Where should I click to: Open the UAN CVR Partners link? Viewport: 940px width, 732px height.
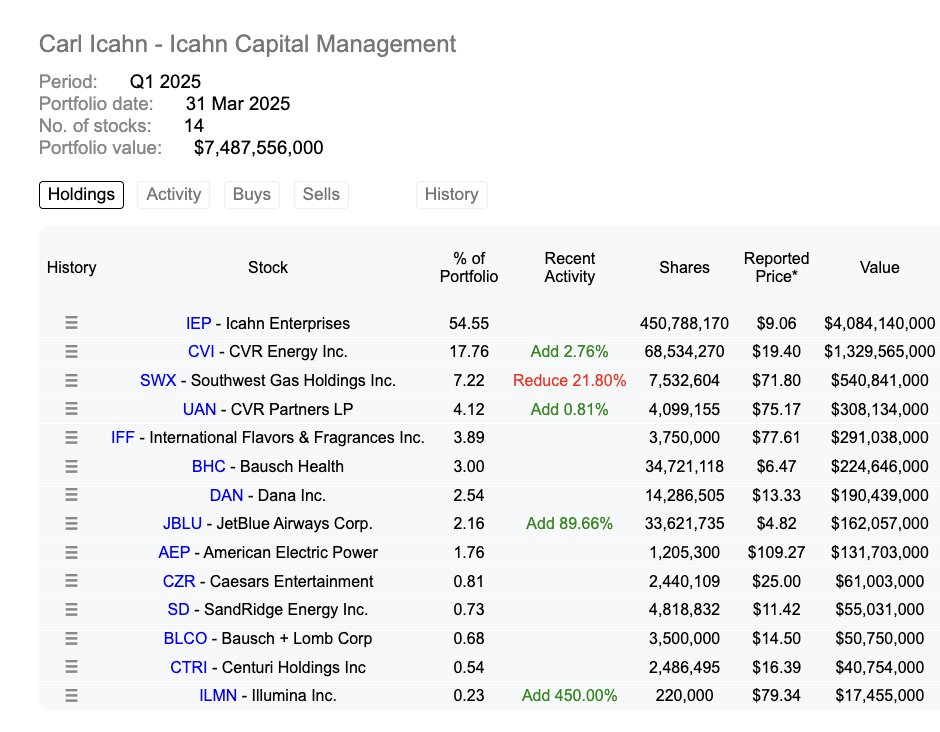coord(267,409)
